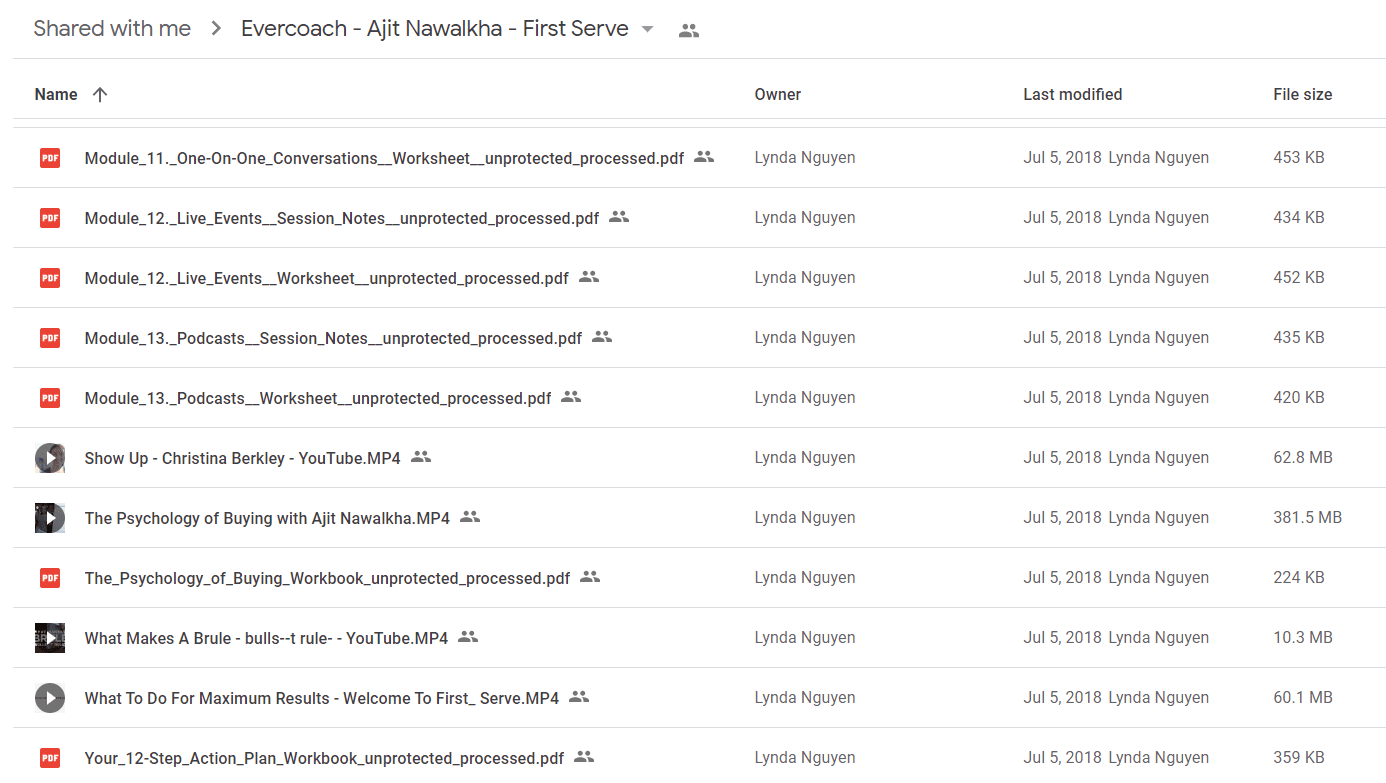Click the 10.3 MB file size value
This screenshot has width=1386, height=783.
(x=1303, y=637)
